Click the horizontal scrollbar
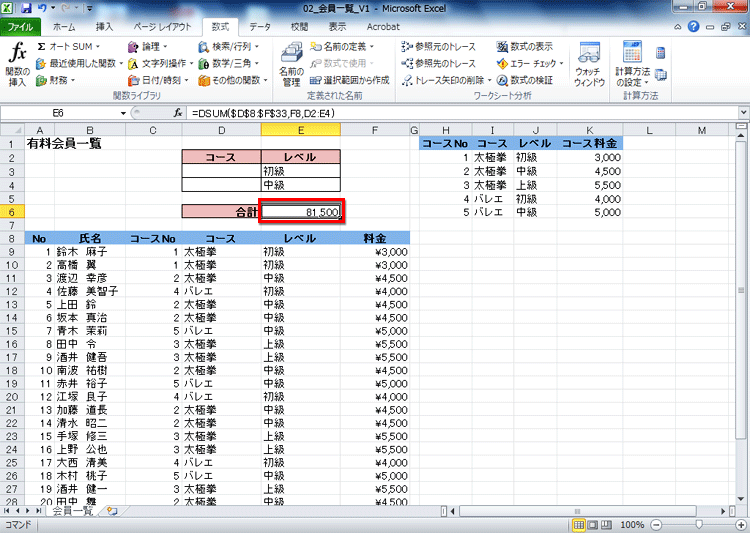The image size is (750, 533). tap(576, 511)
